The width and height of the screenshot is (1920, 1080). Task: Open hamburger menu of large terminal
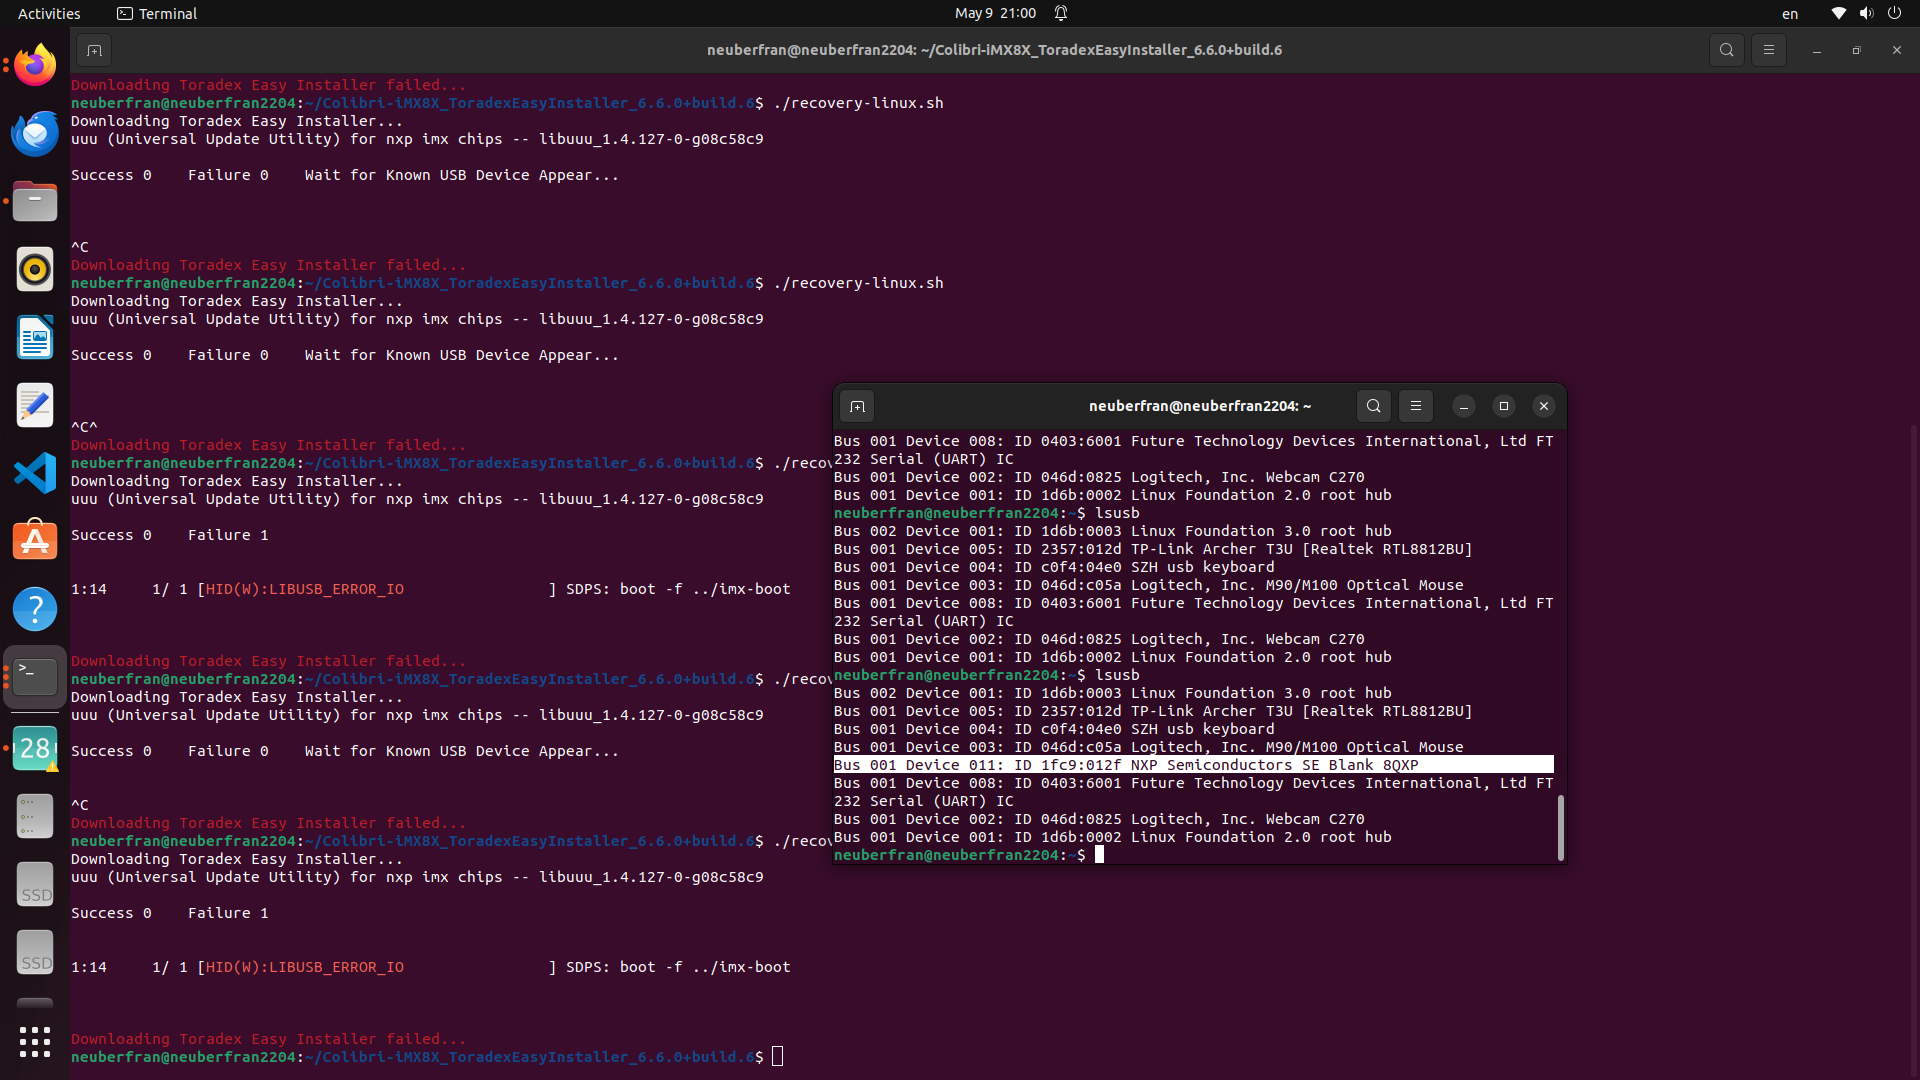[1768, 50]
